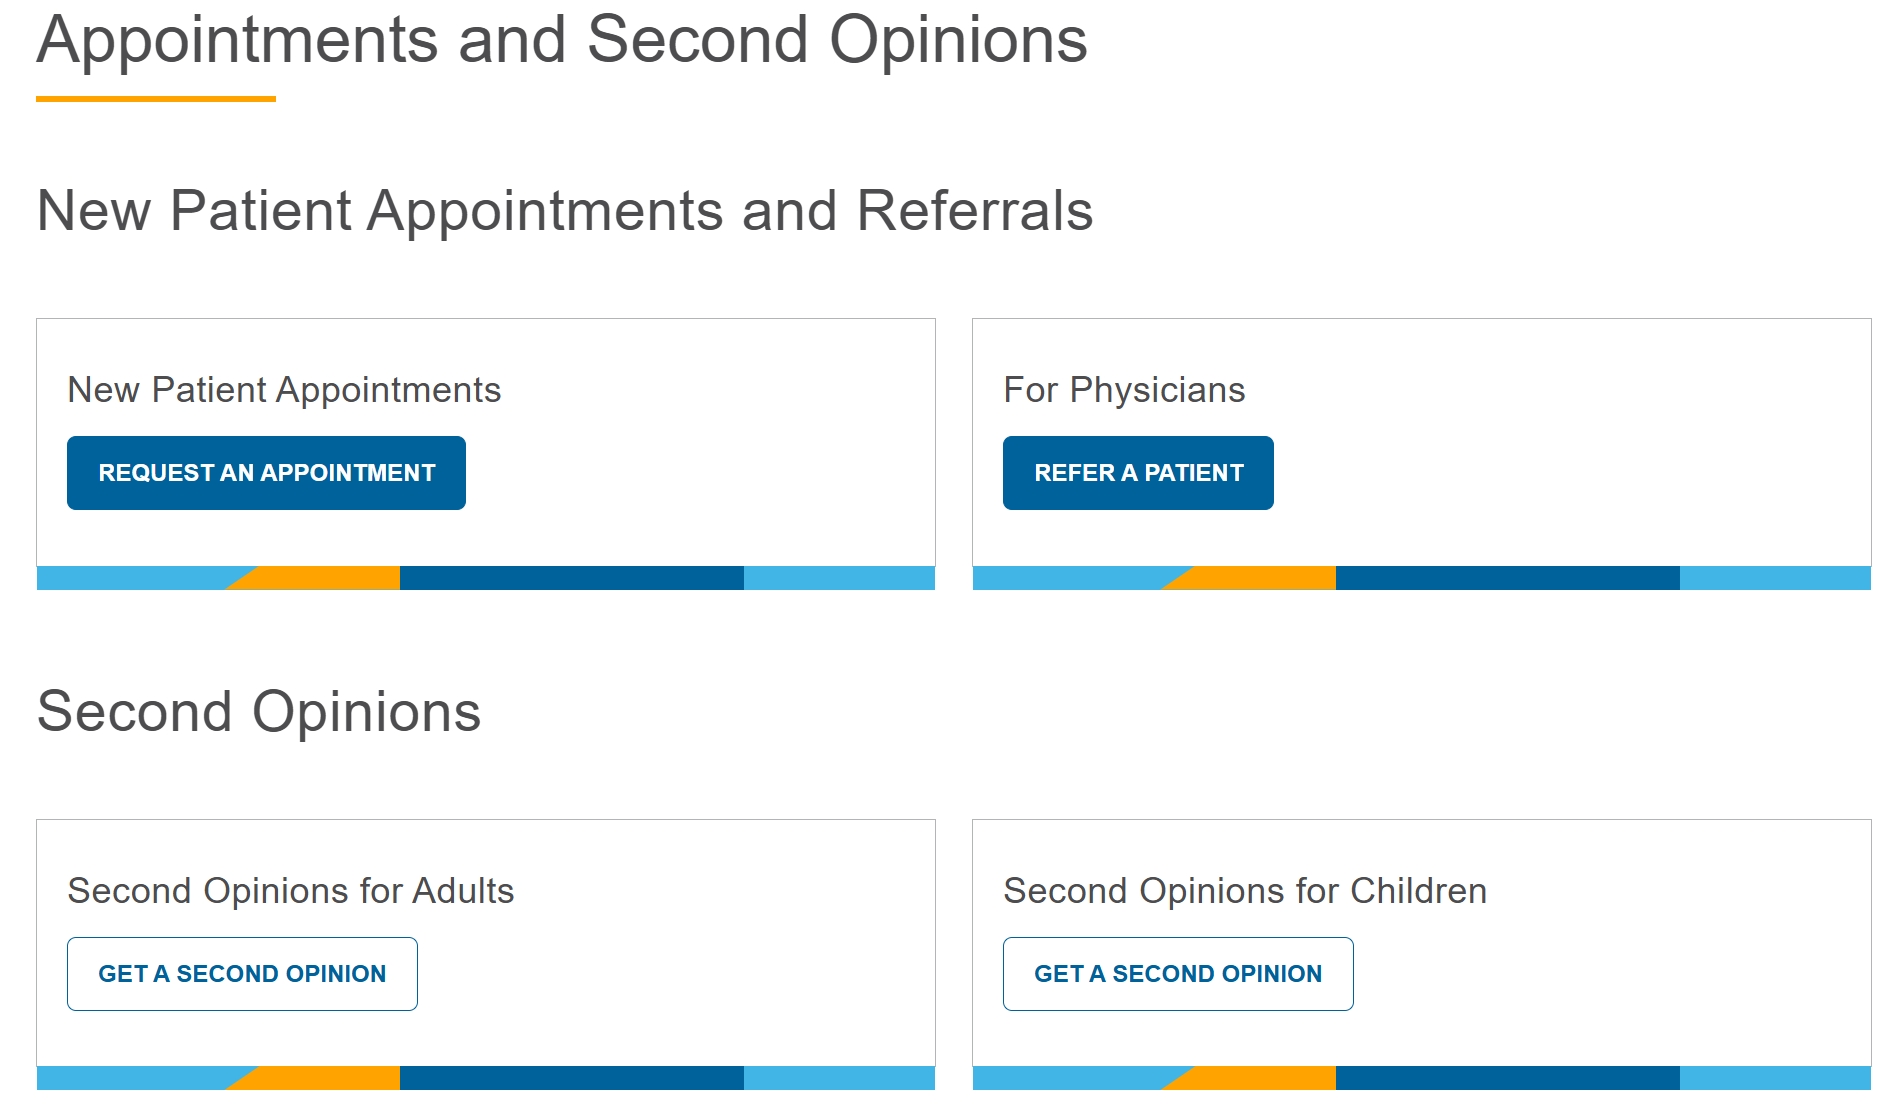Select the For Physicians card title

click(x=1124, y=390)
